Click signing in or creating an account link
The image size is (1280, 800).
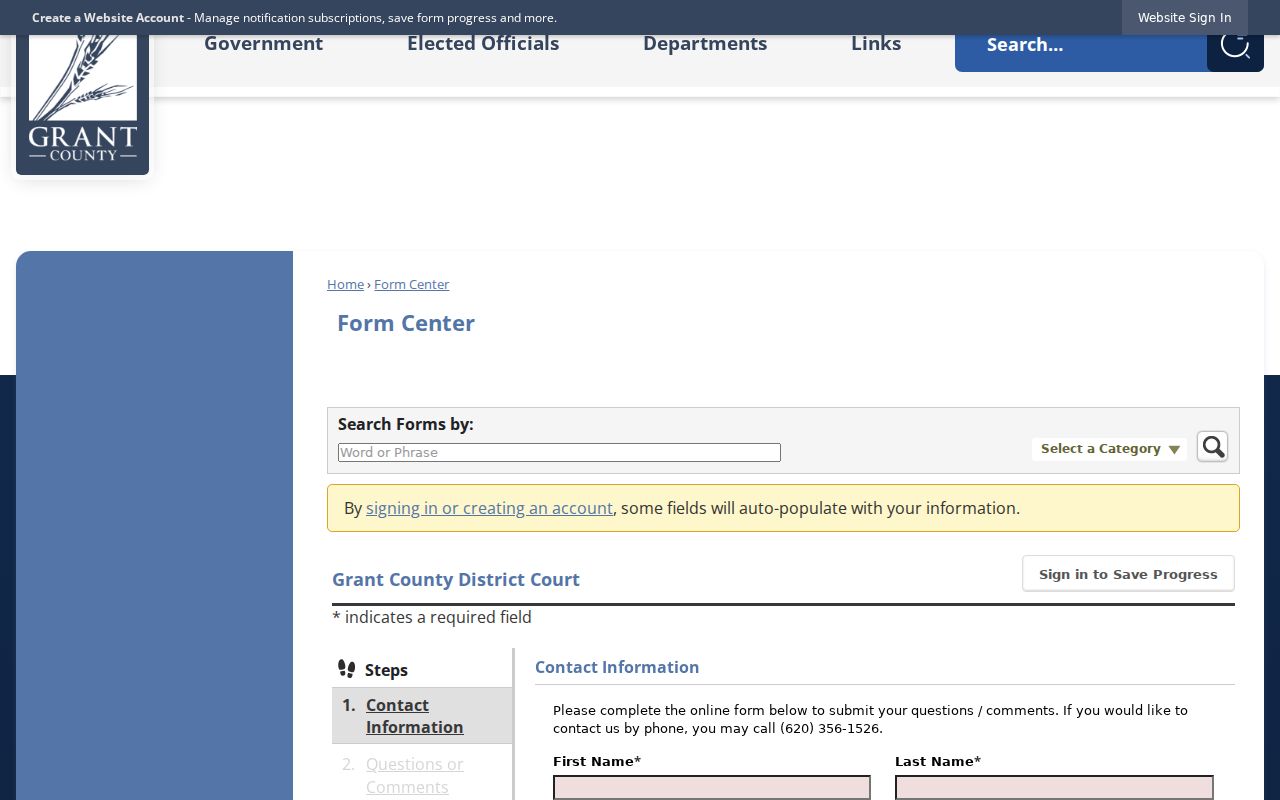(489, 508)
